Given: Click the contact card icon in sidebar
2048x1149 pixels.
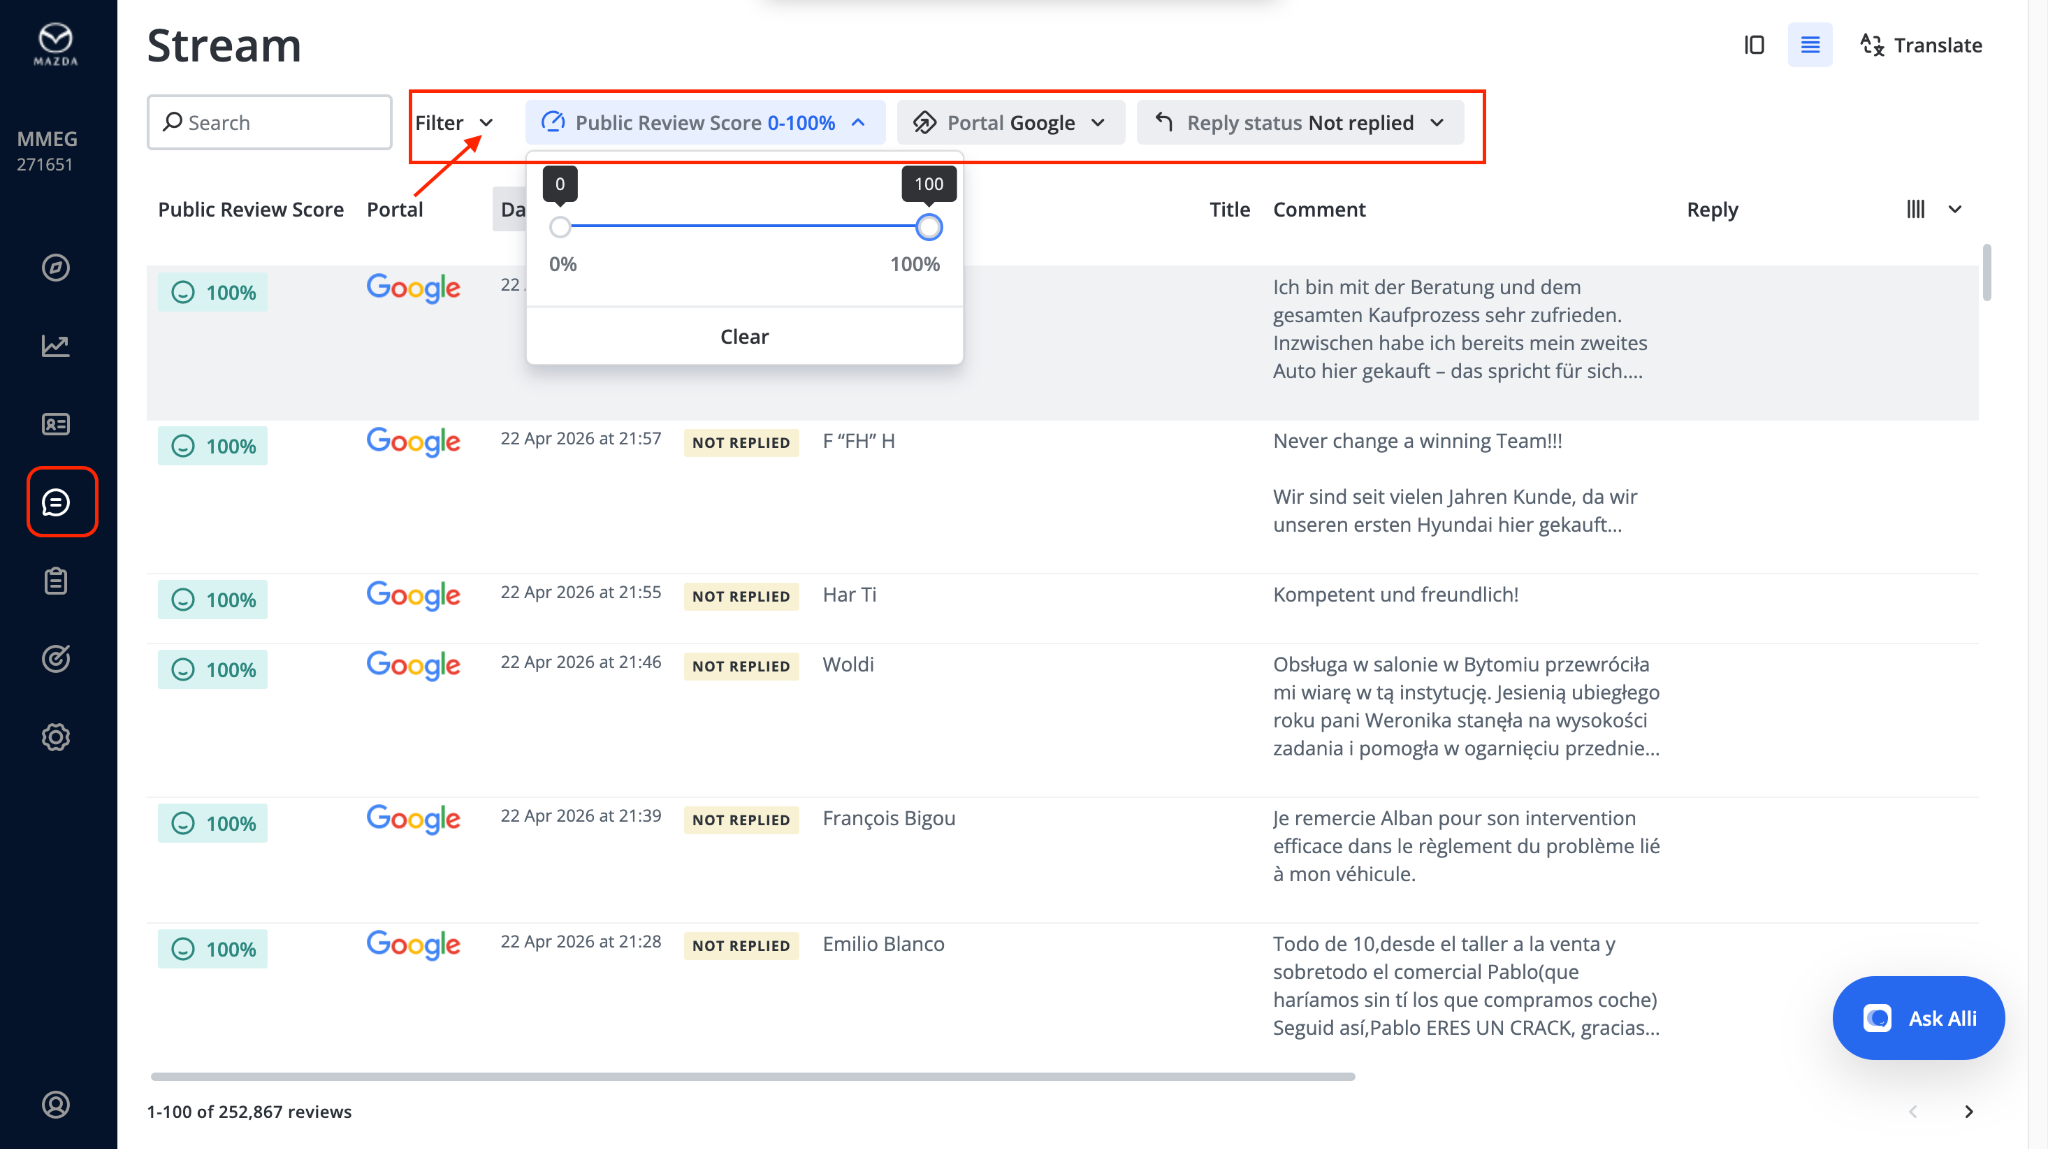Looking at the screenshot, I should (x=56, y=424).
